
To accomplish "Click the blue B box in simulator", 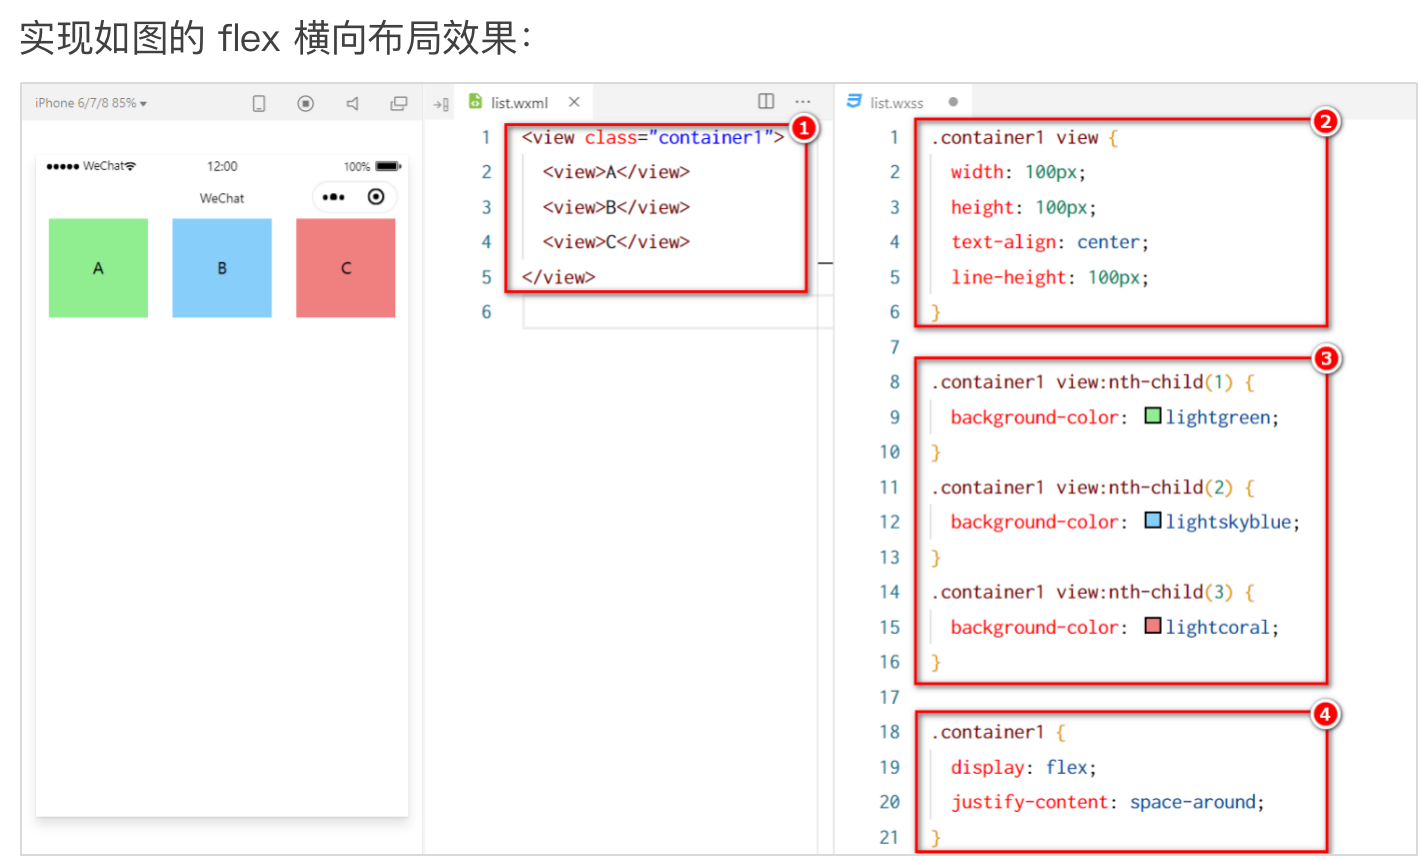I will click(x=222, y=268).
